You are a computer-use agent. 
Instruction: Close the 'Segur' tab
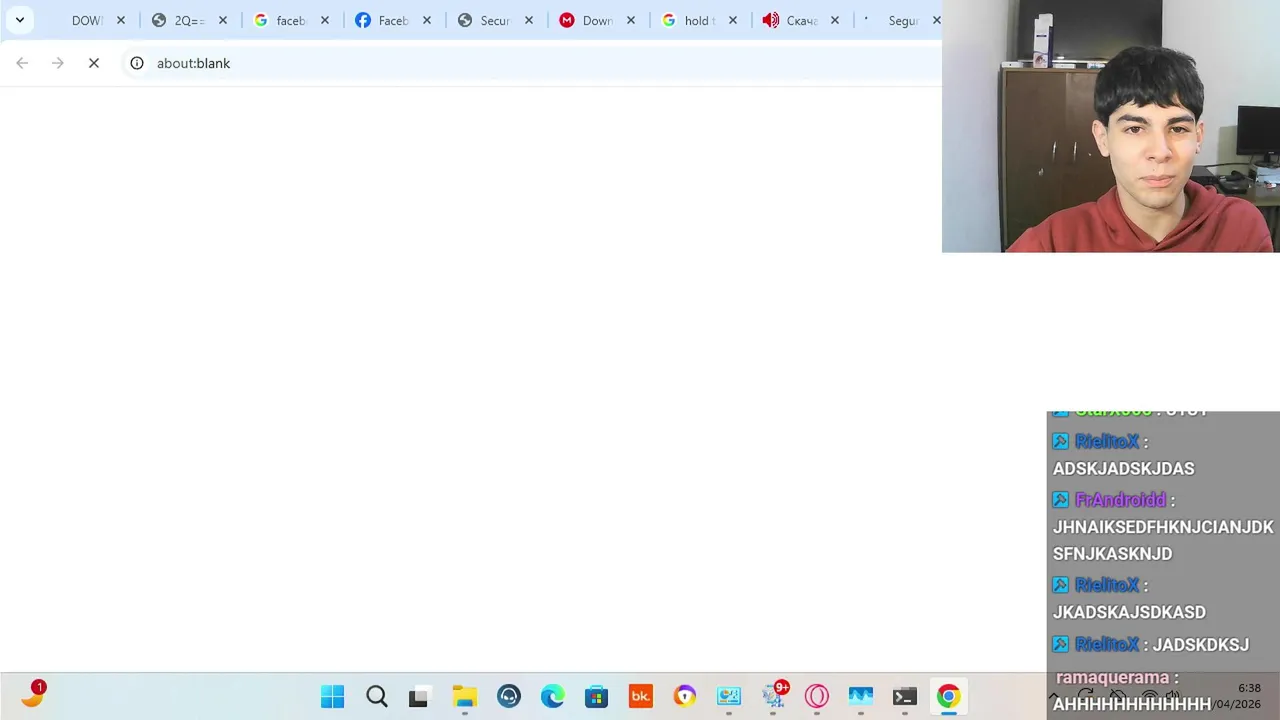936,20
